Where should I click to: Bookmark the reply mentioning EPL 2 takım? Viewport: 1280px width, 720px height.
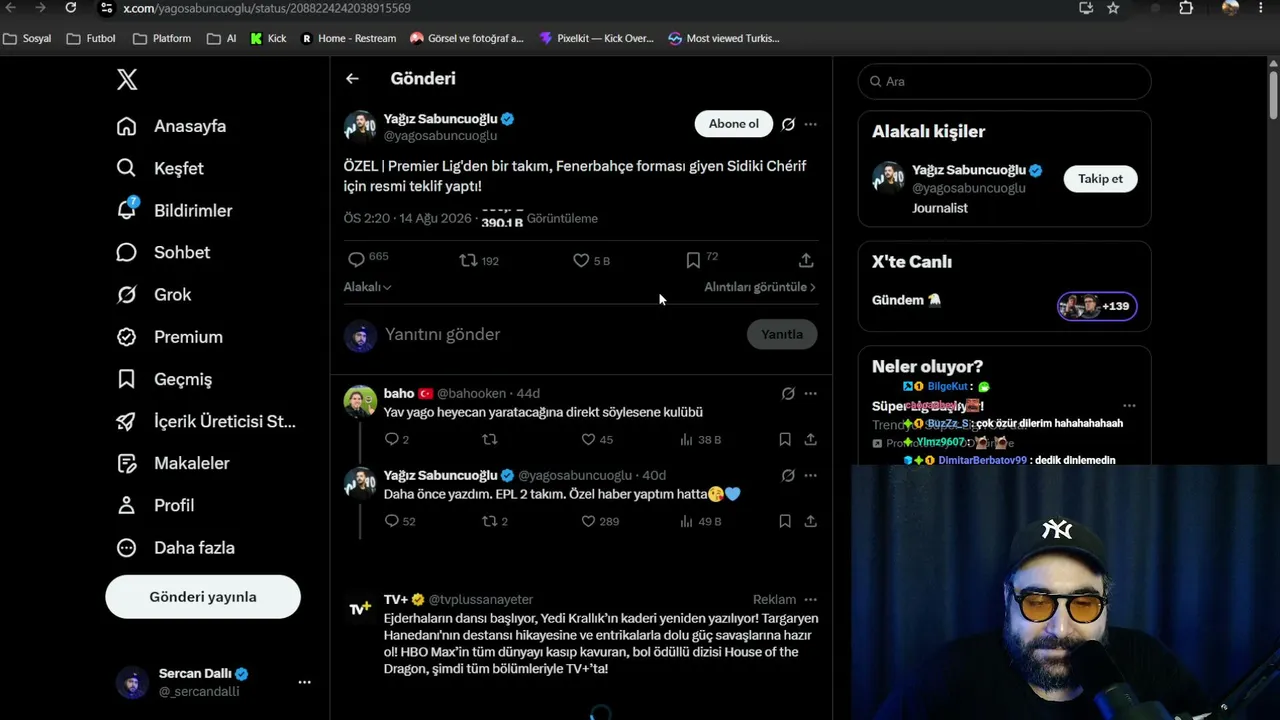785,521
